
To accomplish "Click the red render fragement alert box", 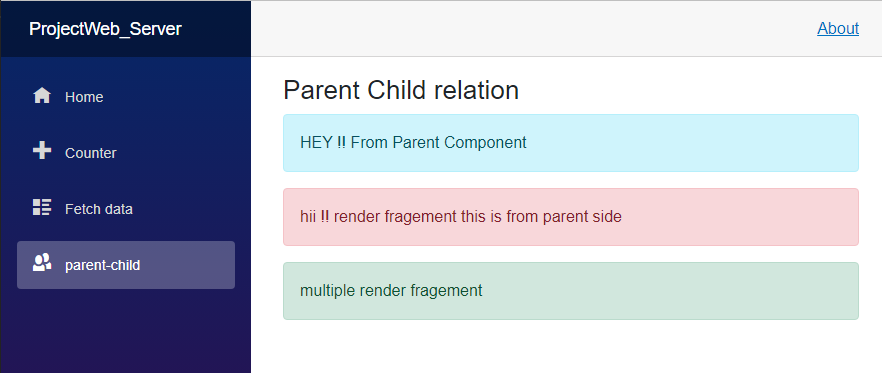I will (571, 217).
